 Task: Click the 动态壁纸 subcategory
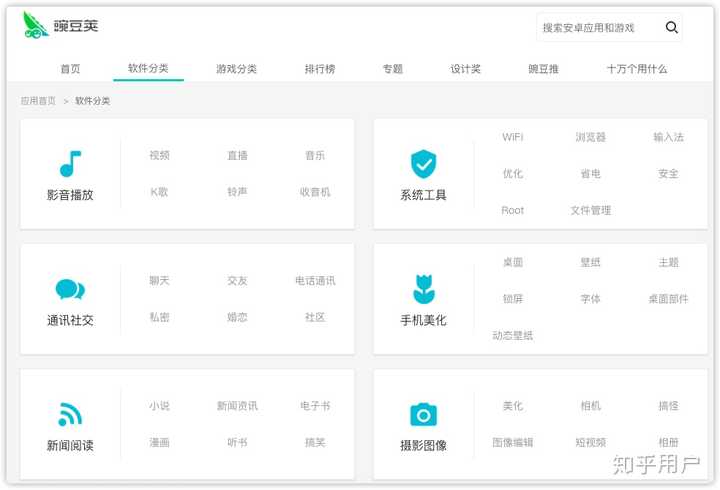(x=512, y=336)
